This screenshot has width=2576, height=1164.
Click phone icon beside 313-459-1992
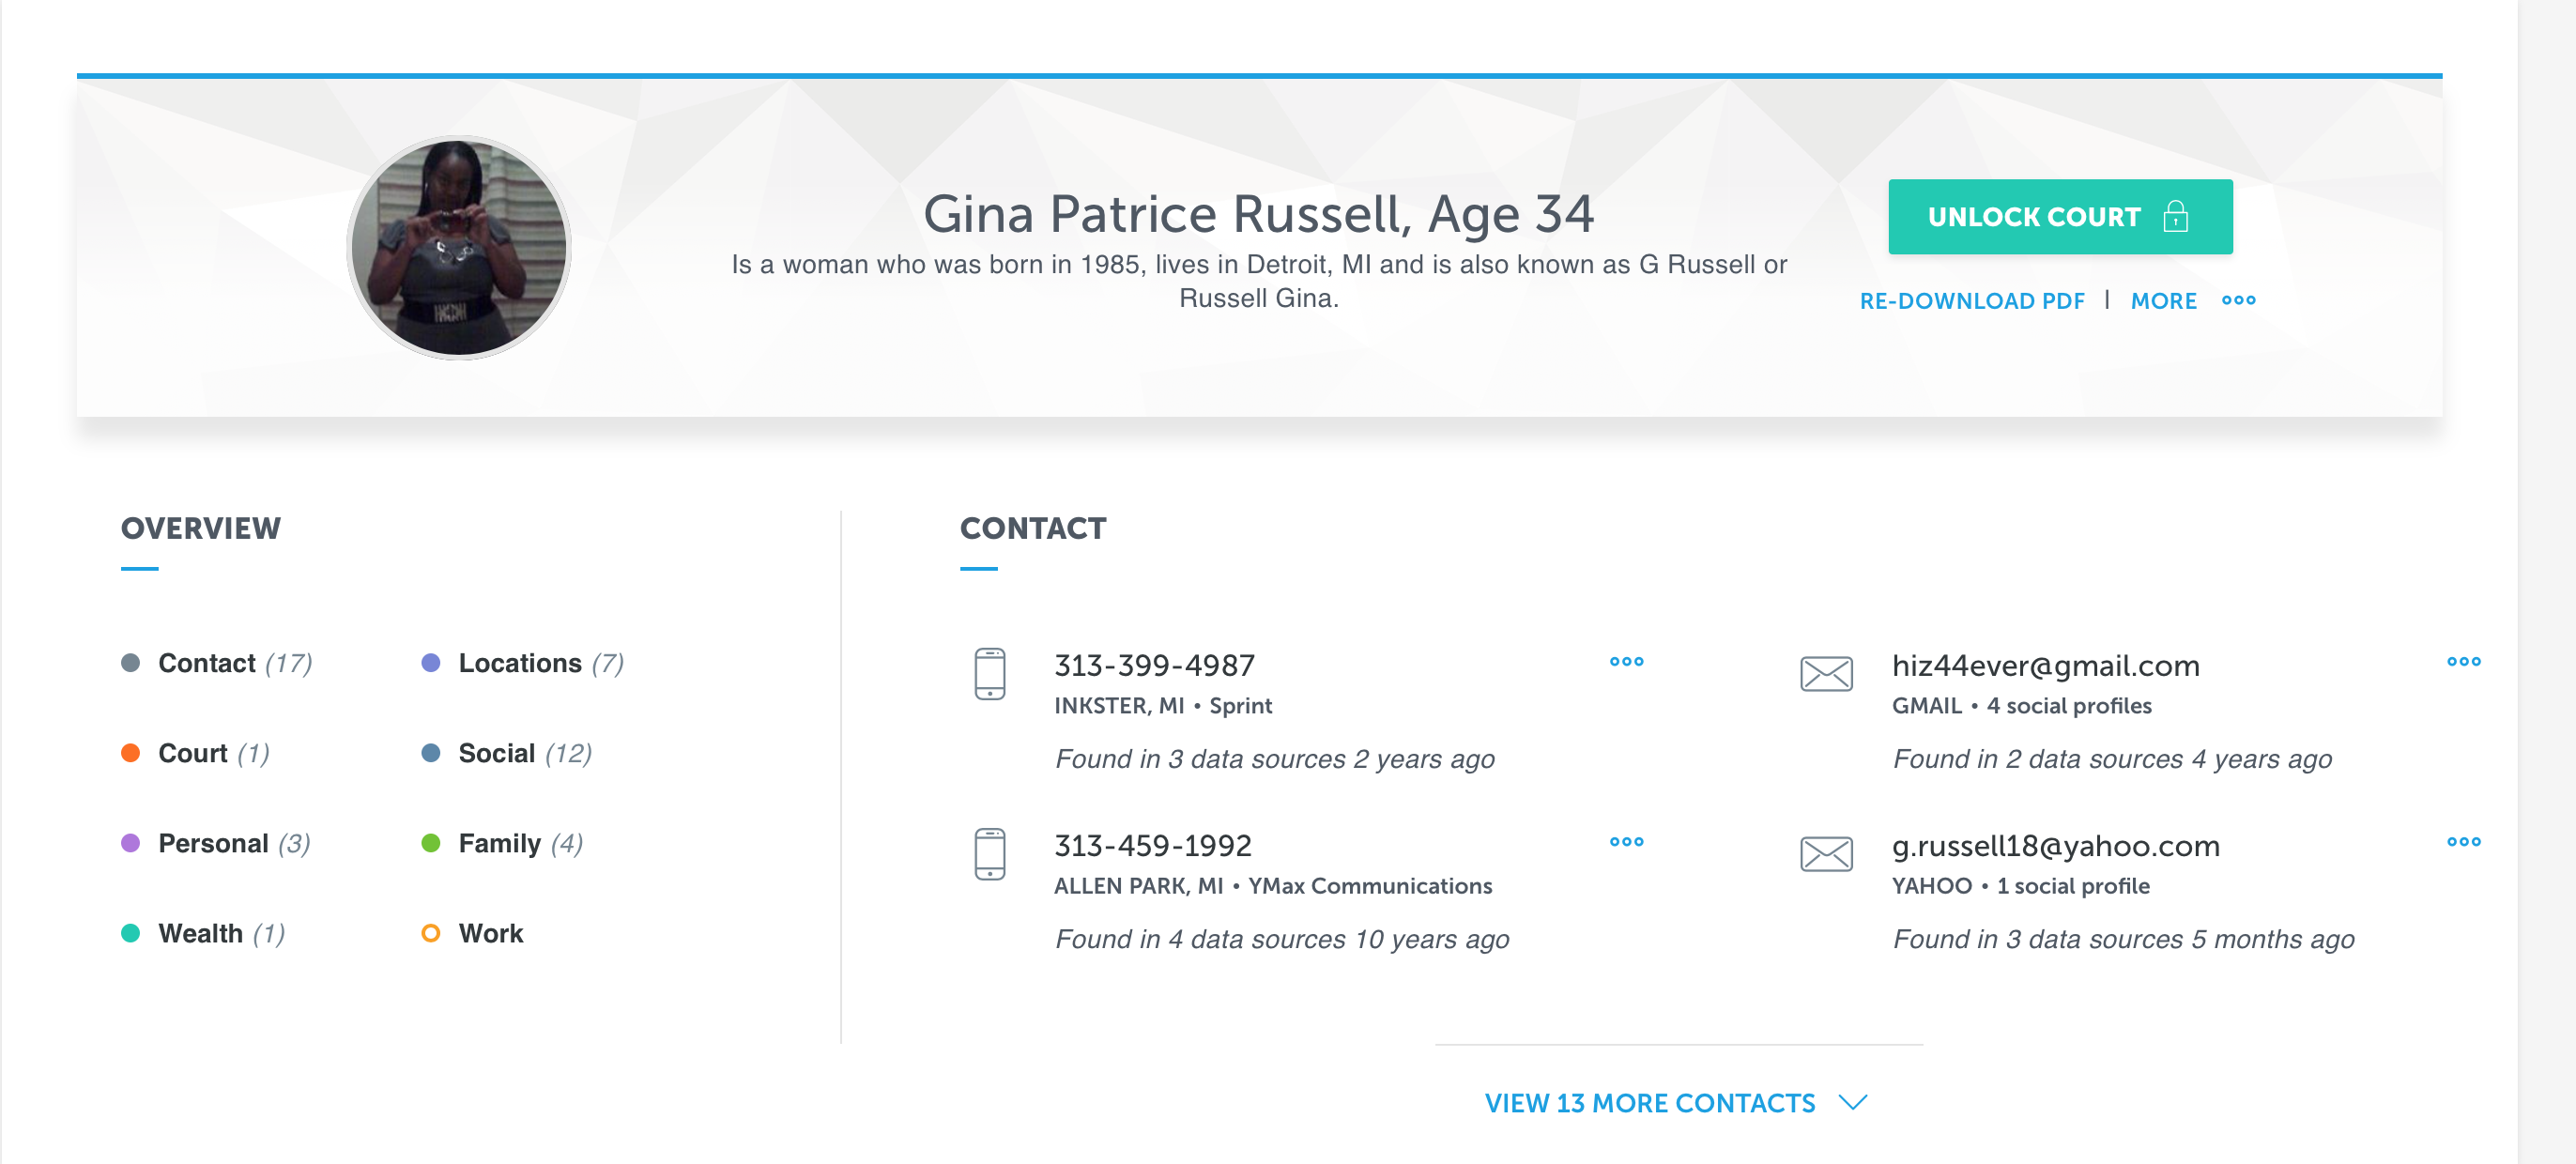989,854
